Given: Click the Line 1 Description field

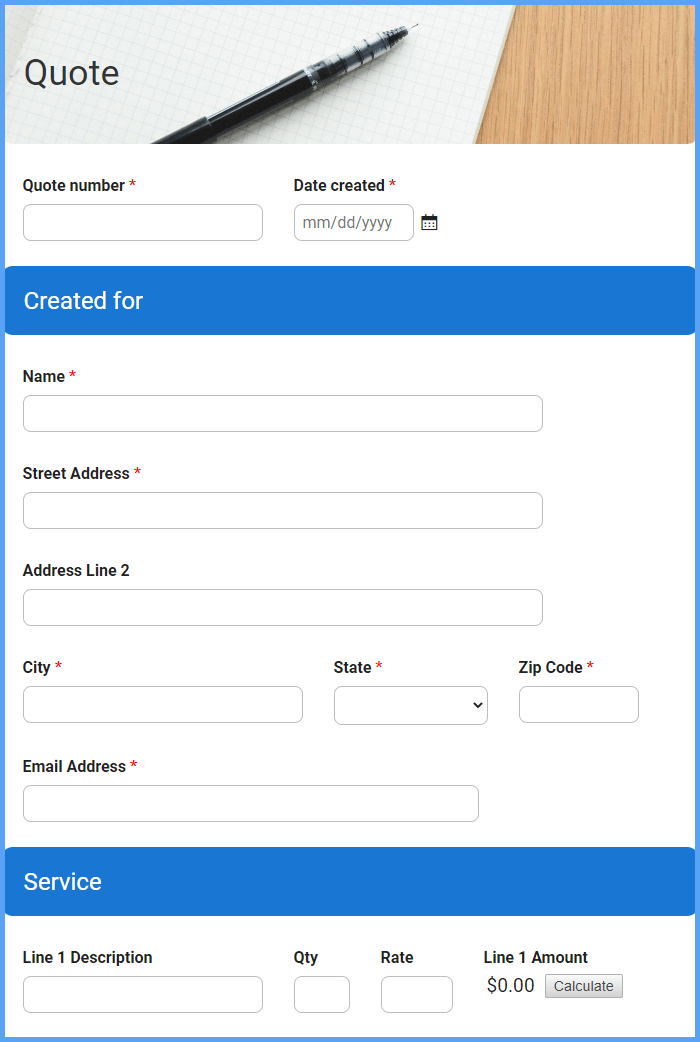Looking at the screenshot, I should tap(142, 994).
